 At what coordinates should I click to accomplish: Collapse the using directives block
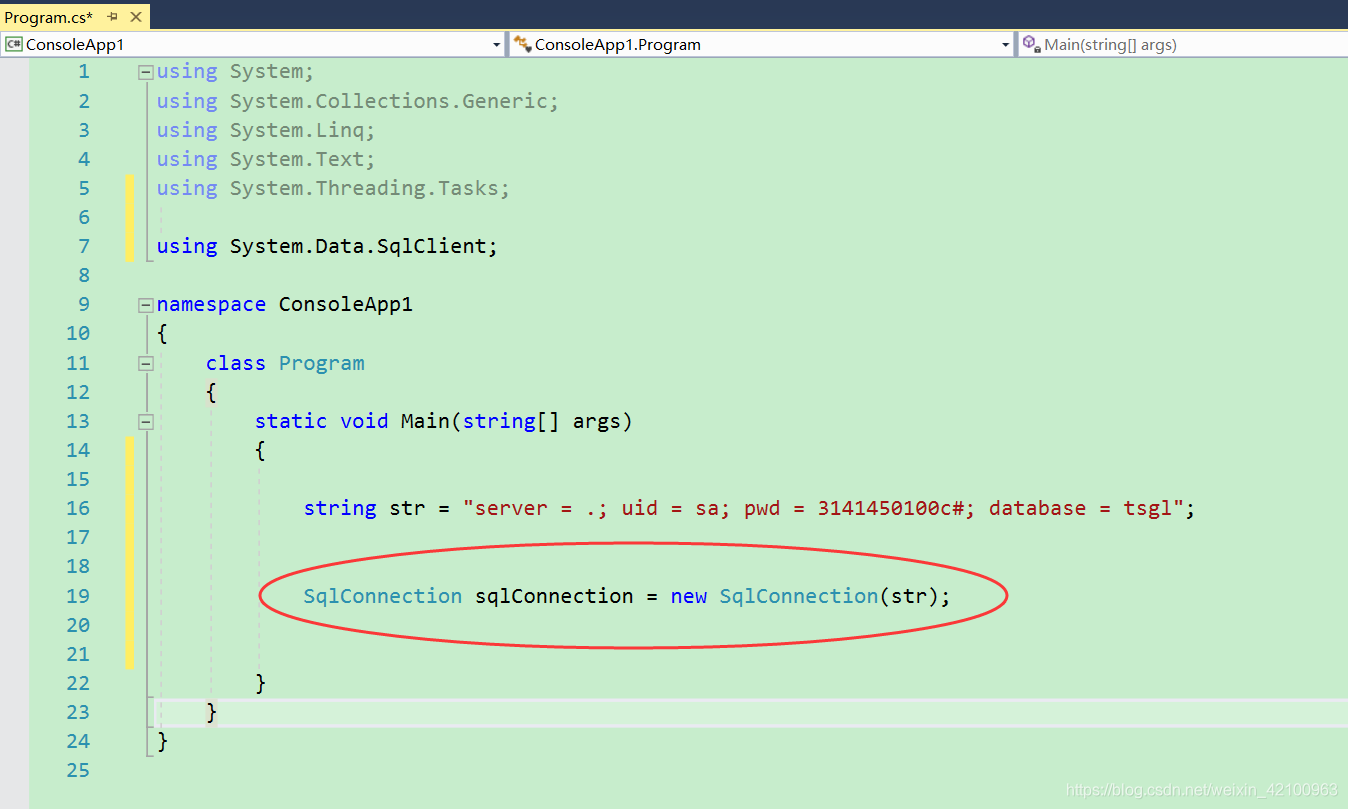coord(146,72)
